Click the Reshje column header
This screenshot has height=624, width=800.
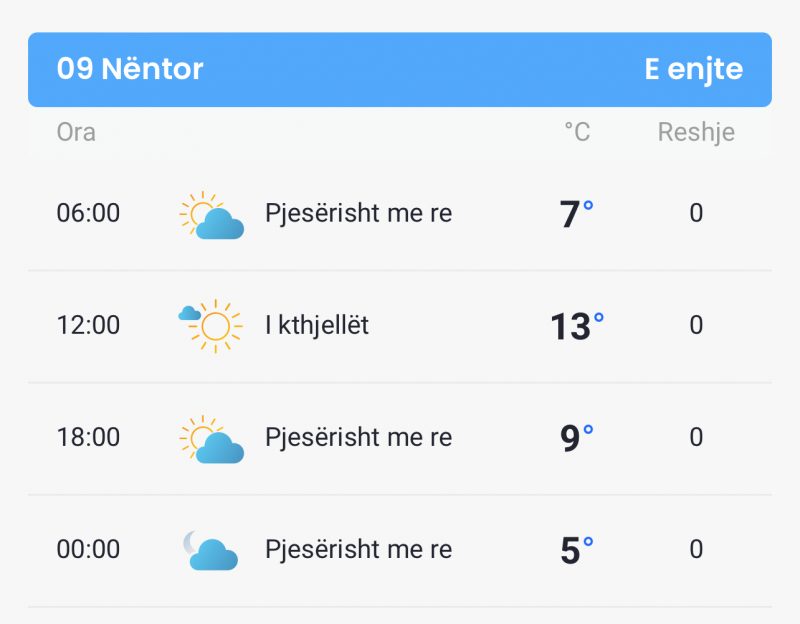pos(696,133)
